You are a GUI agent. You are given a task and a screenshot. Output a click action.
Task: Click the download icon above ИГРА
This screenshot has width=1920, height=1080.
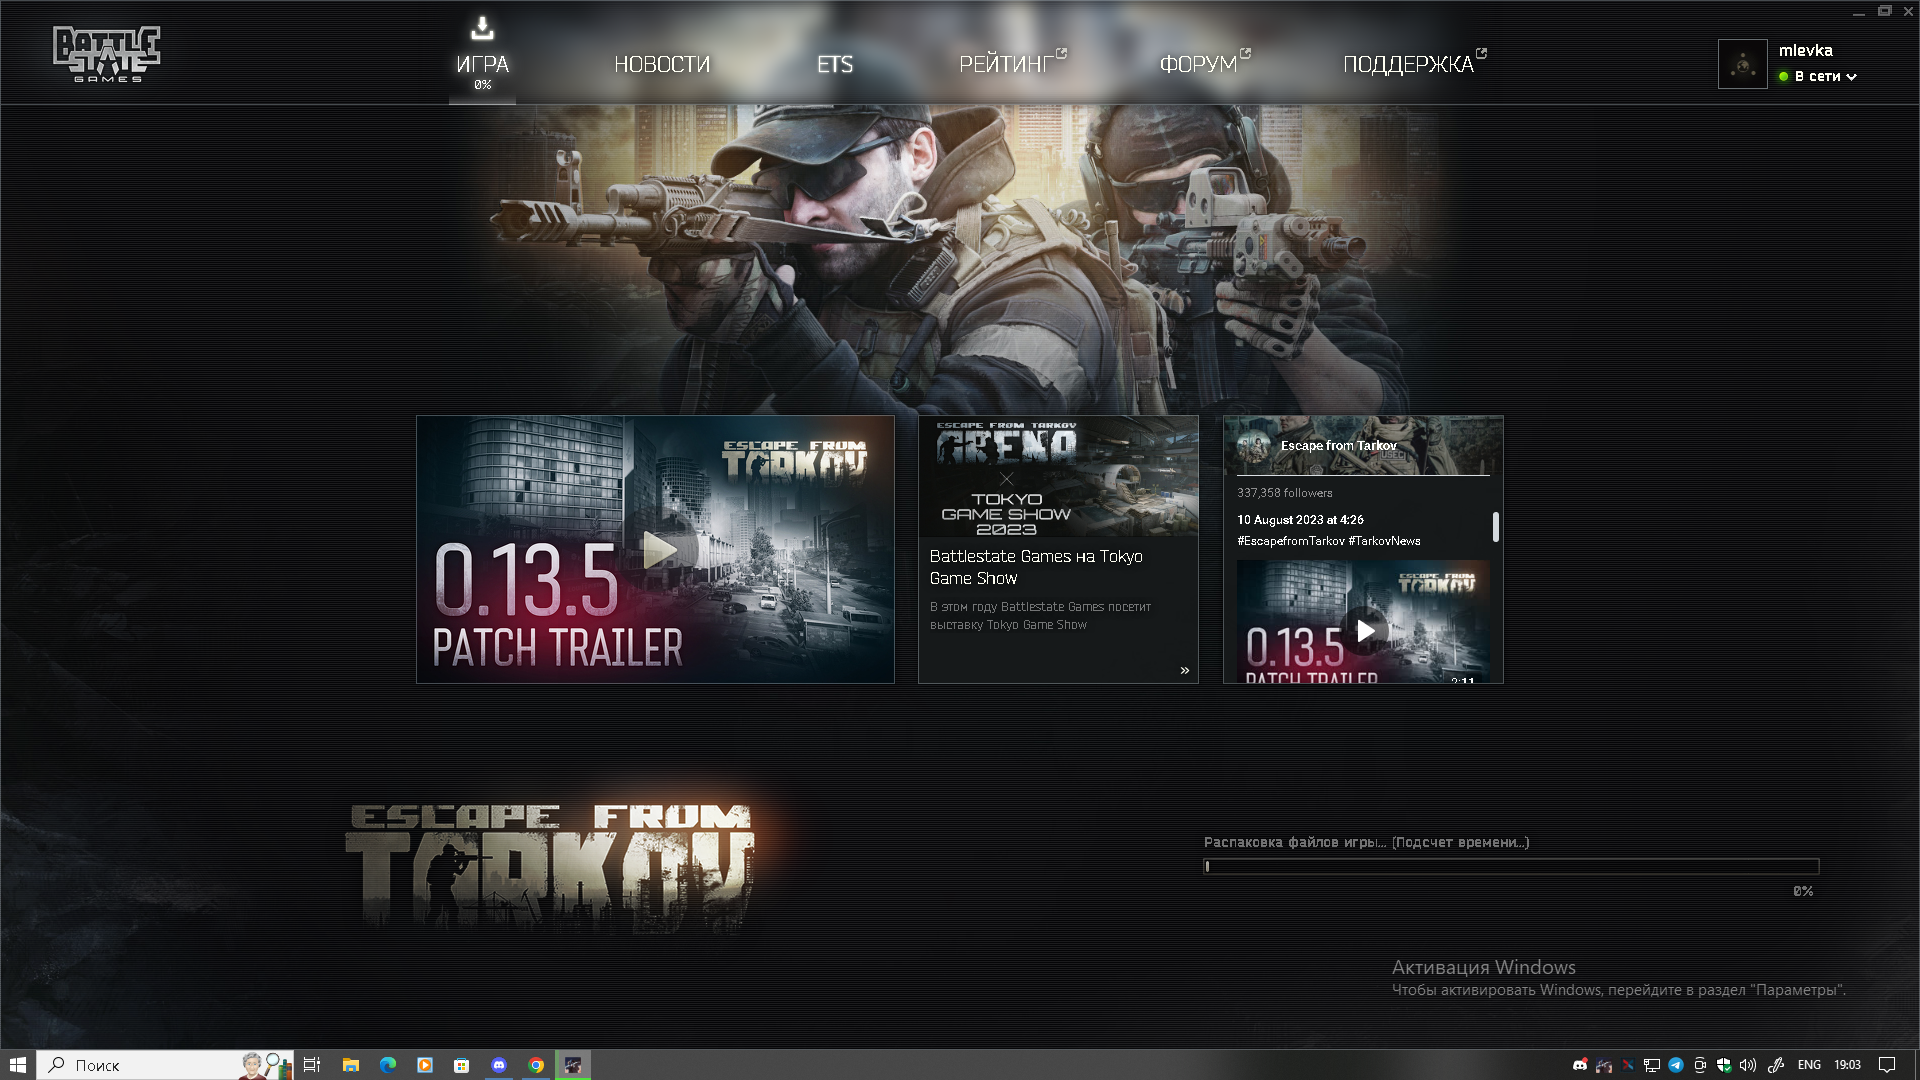(482, 28)
